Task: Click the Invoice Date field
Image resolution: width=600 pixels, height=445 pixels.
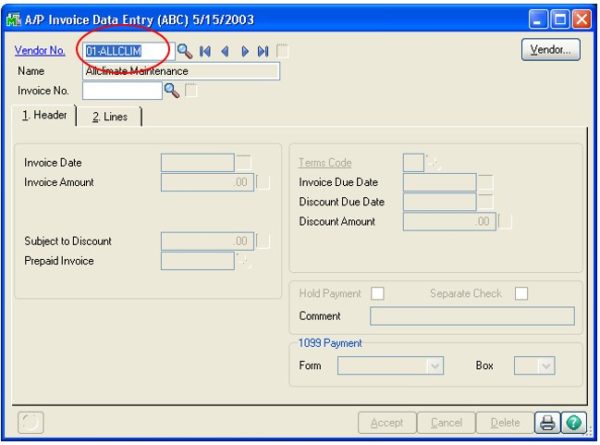Action: (x=198, y=163)
